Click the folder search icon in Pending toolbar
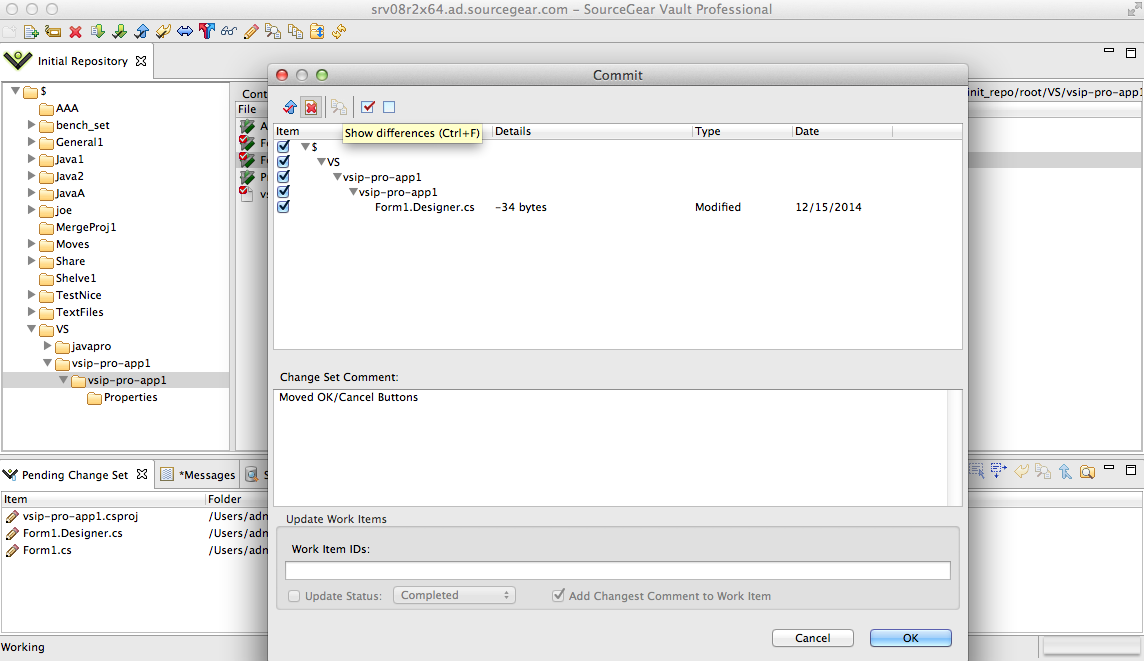Viewport: 1144px width, 661px height. (1087, 471)
